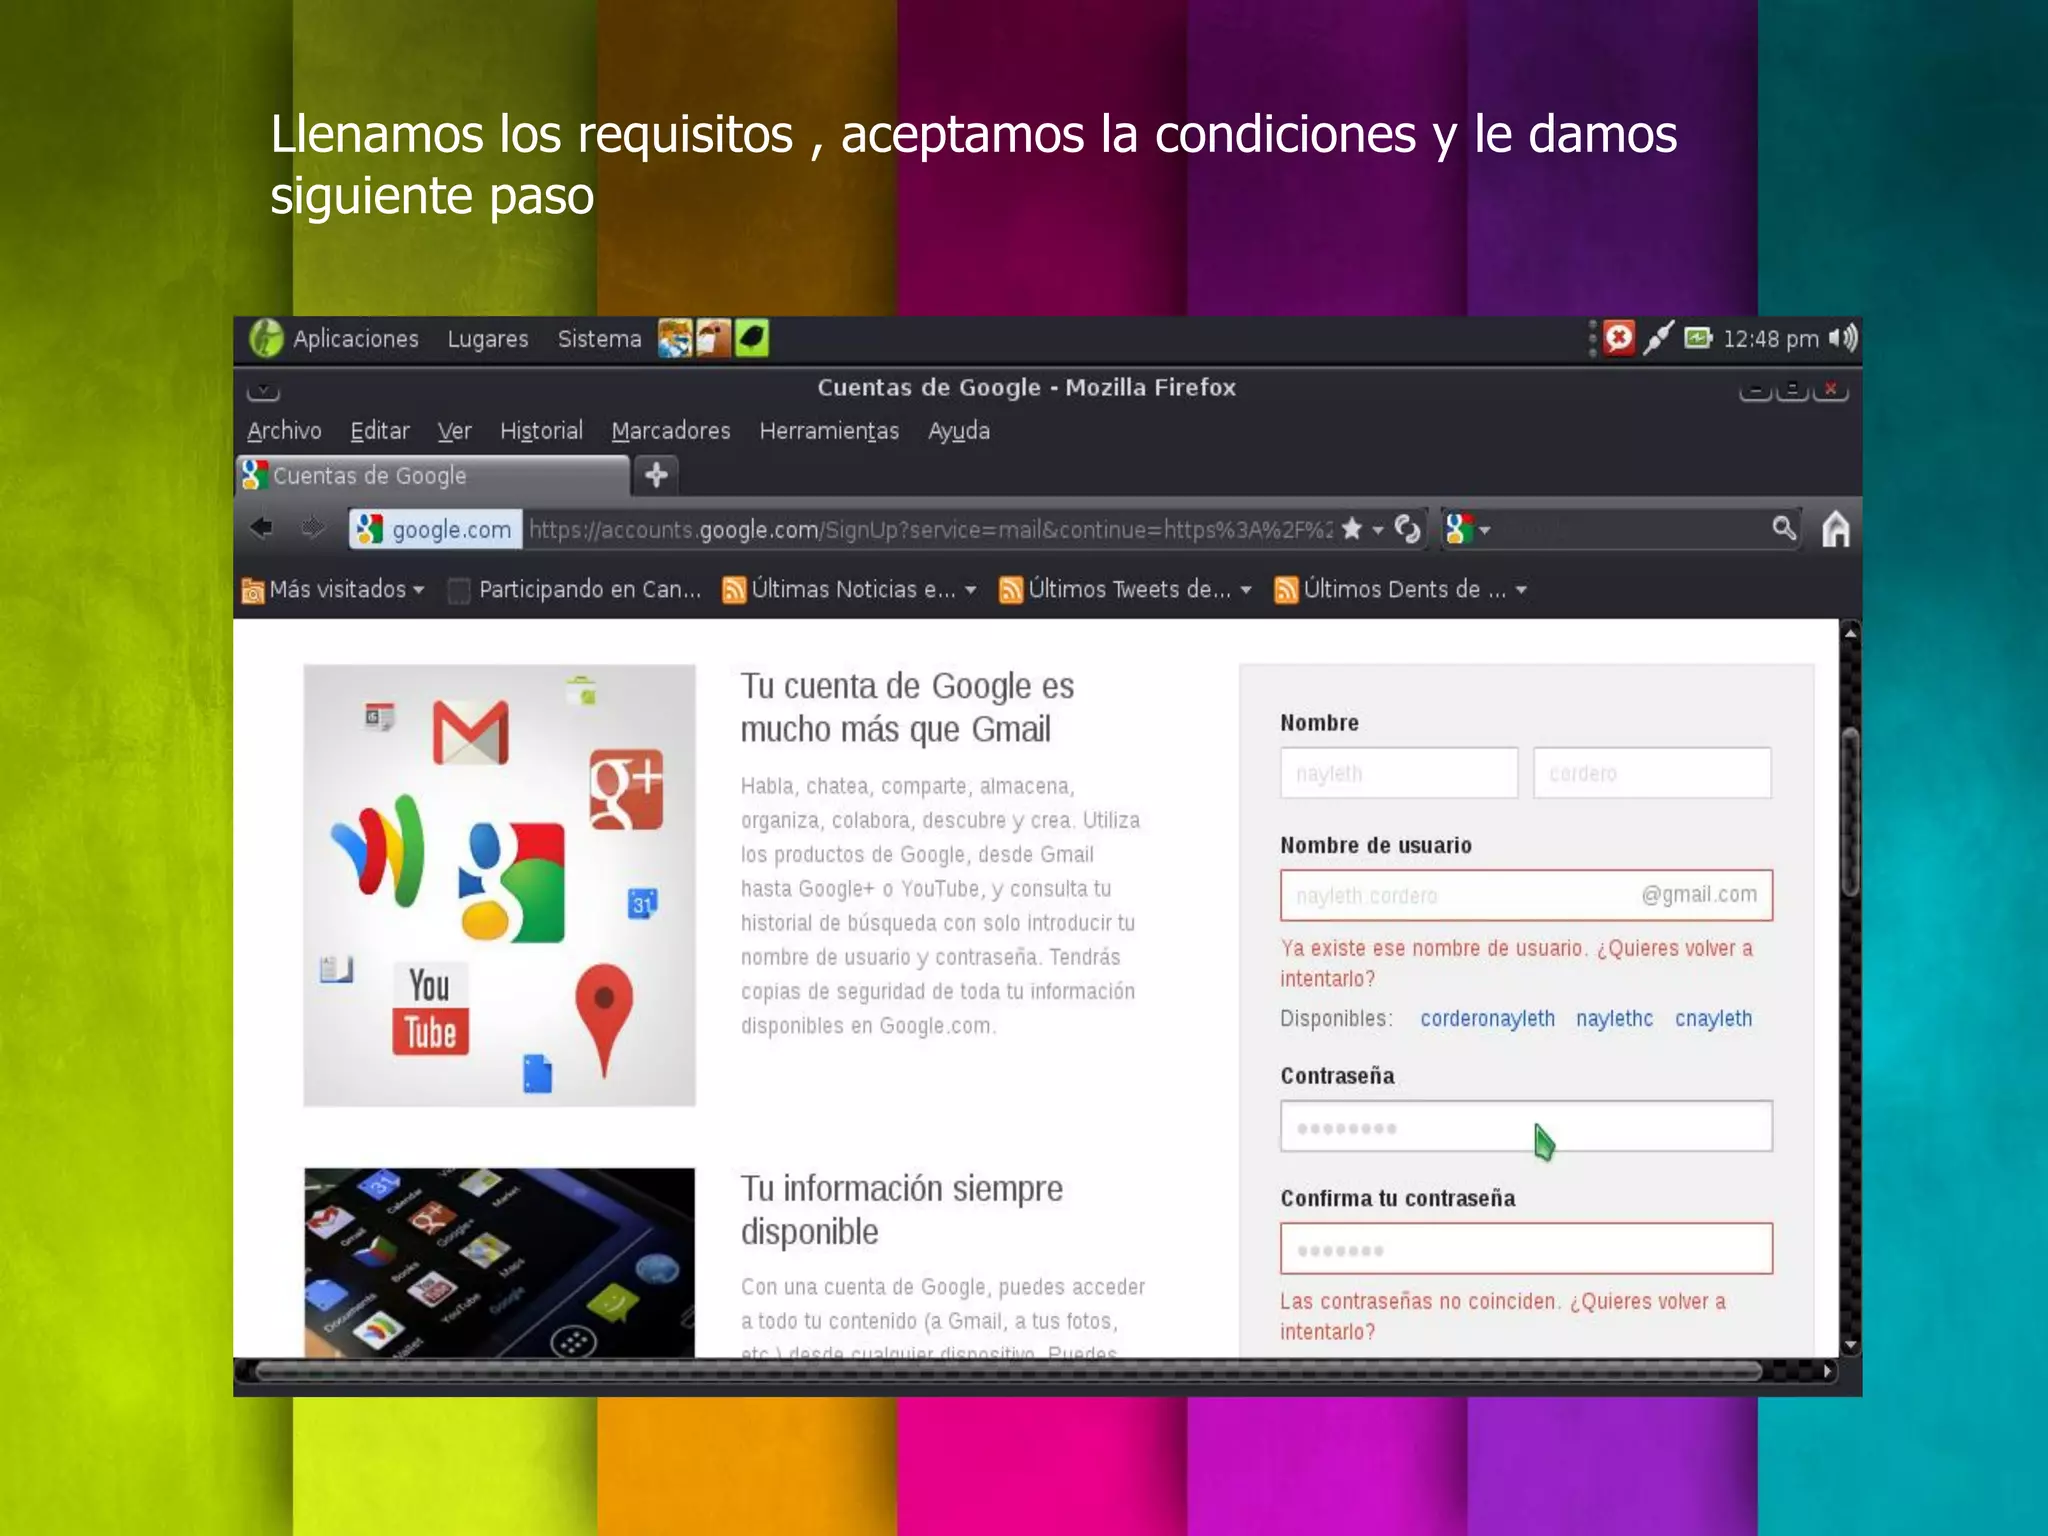This screenshot has height=1536, width=2048.
Task: Launch the green leaf launcher in panel
Action: point(752,339)
